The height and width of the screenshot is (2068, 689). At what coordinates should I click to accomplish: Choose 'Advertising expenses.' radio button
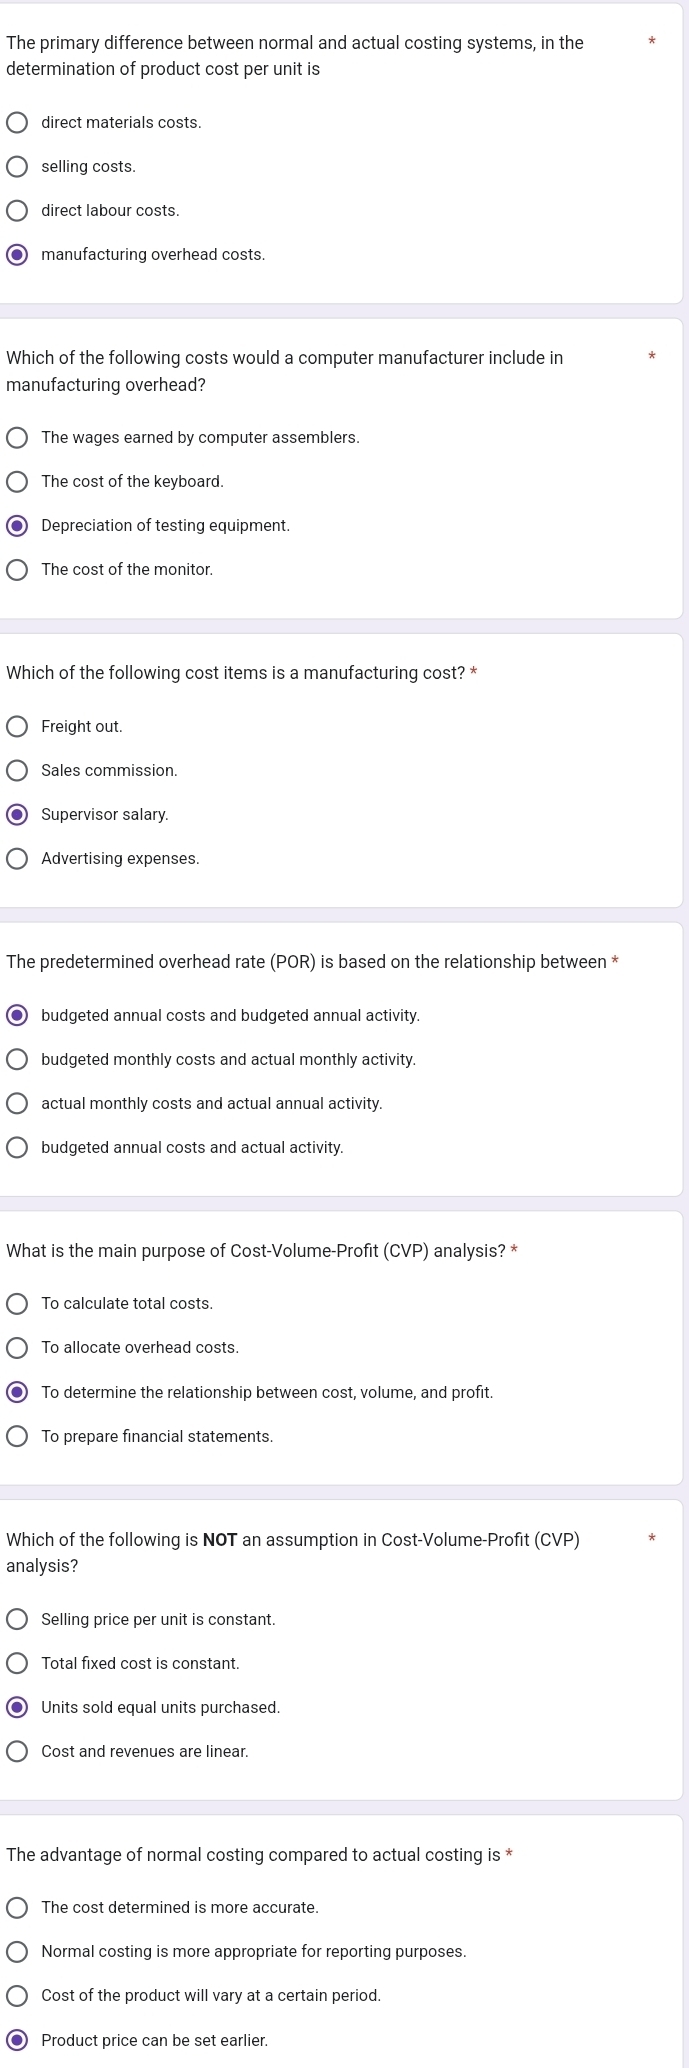point(17,859)
